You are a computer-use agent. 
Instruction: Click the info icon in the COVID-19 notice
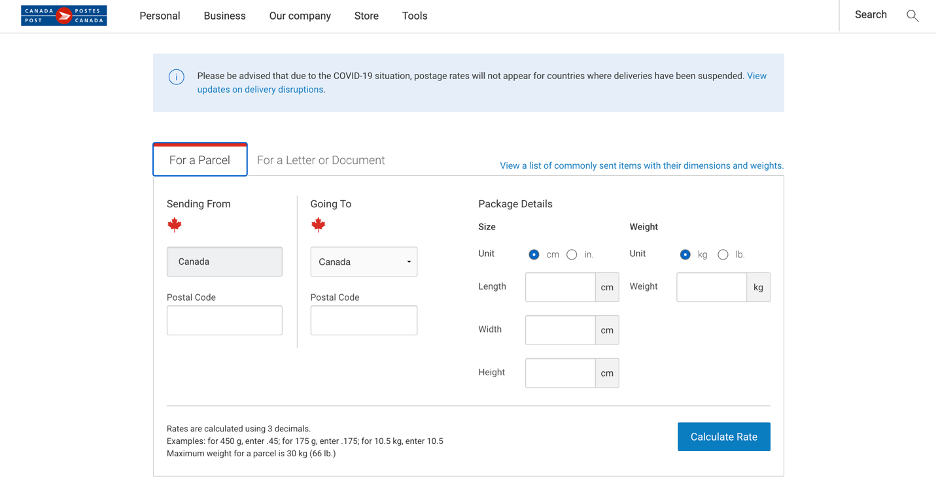pos(176,77)
